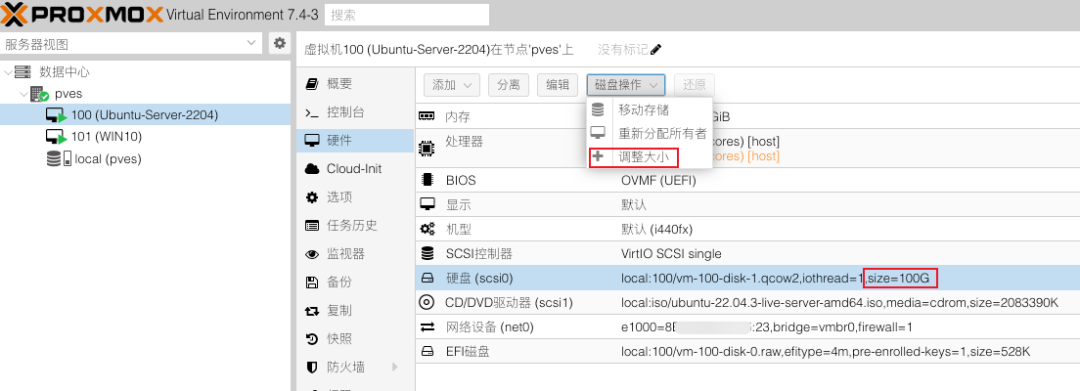Screen dimensions: 1080x391
Task: Click the gear settings icon beside view selector
Action: coord(280,43)
